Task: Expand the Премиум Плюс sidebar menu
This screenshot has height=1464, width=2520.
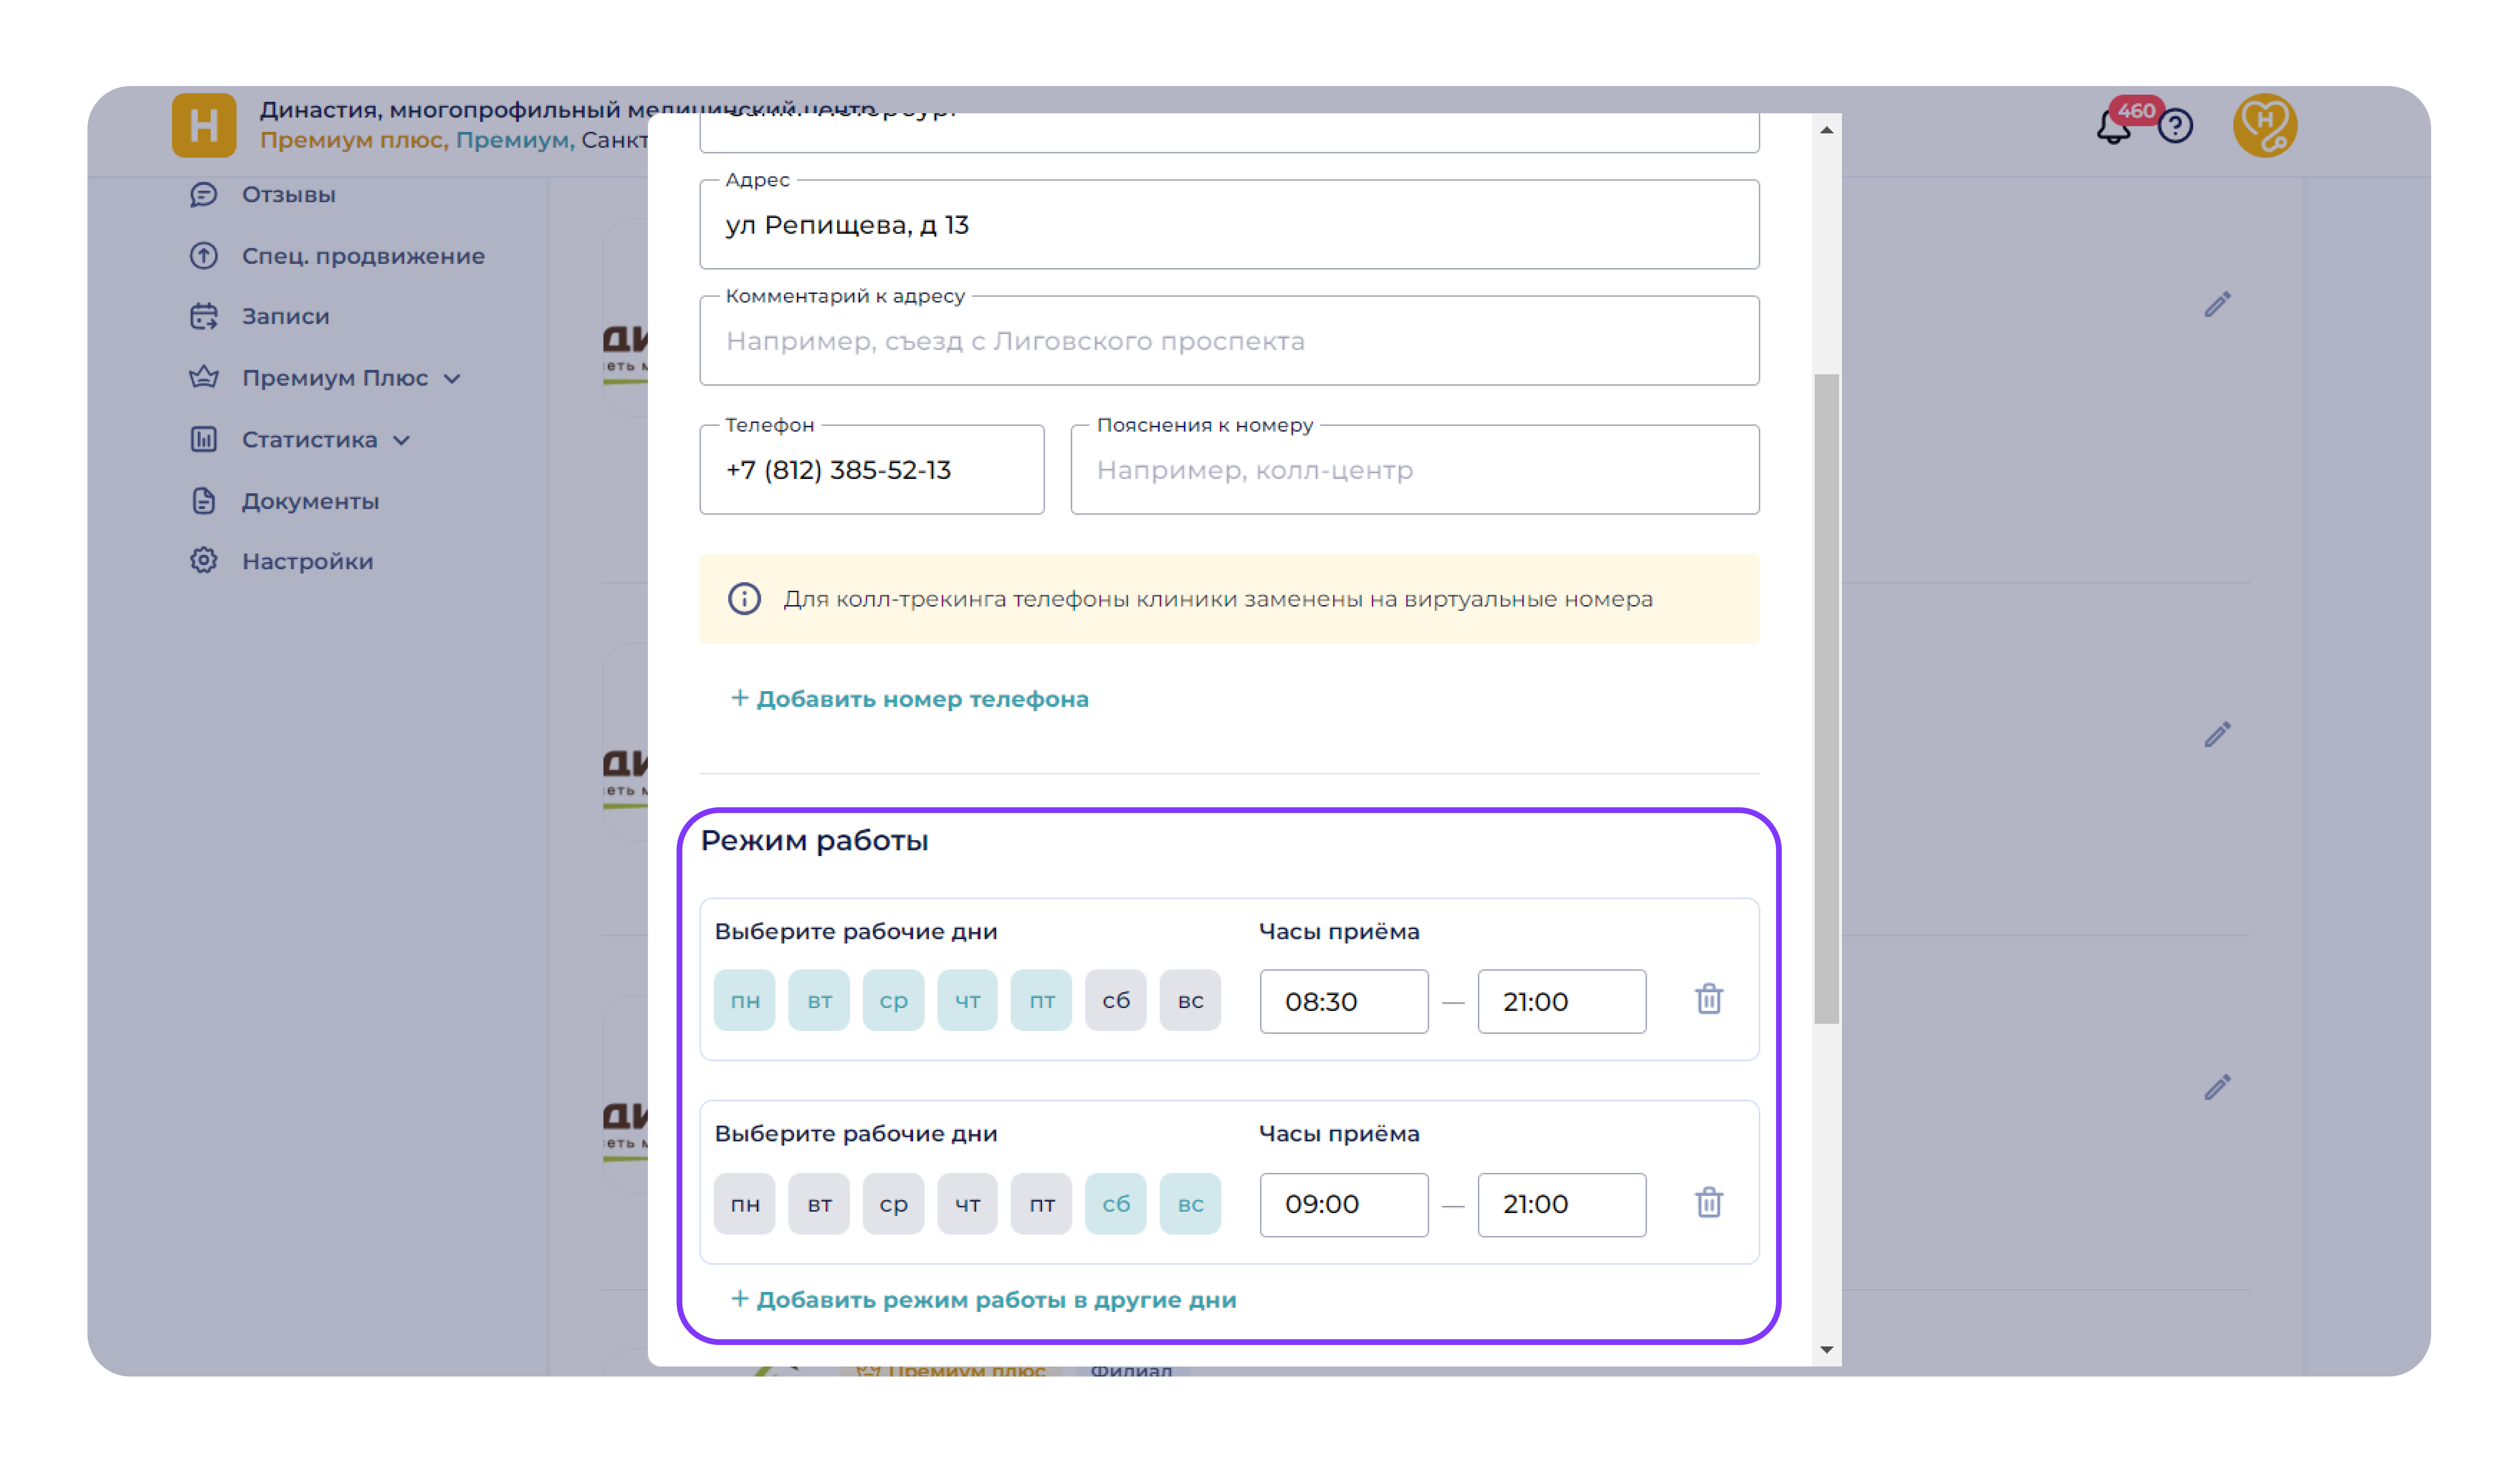Action: (335, 378)
